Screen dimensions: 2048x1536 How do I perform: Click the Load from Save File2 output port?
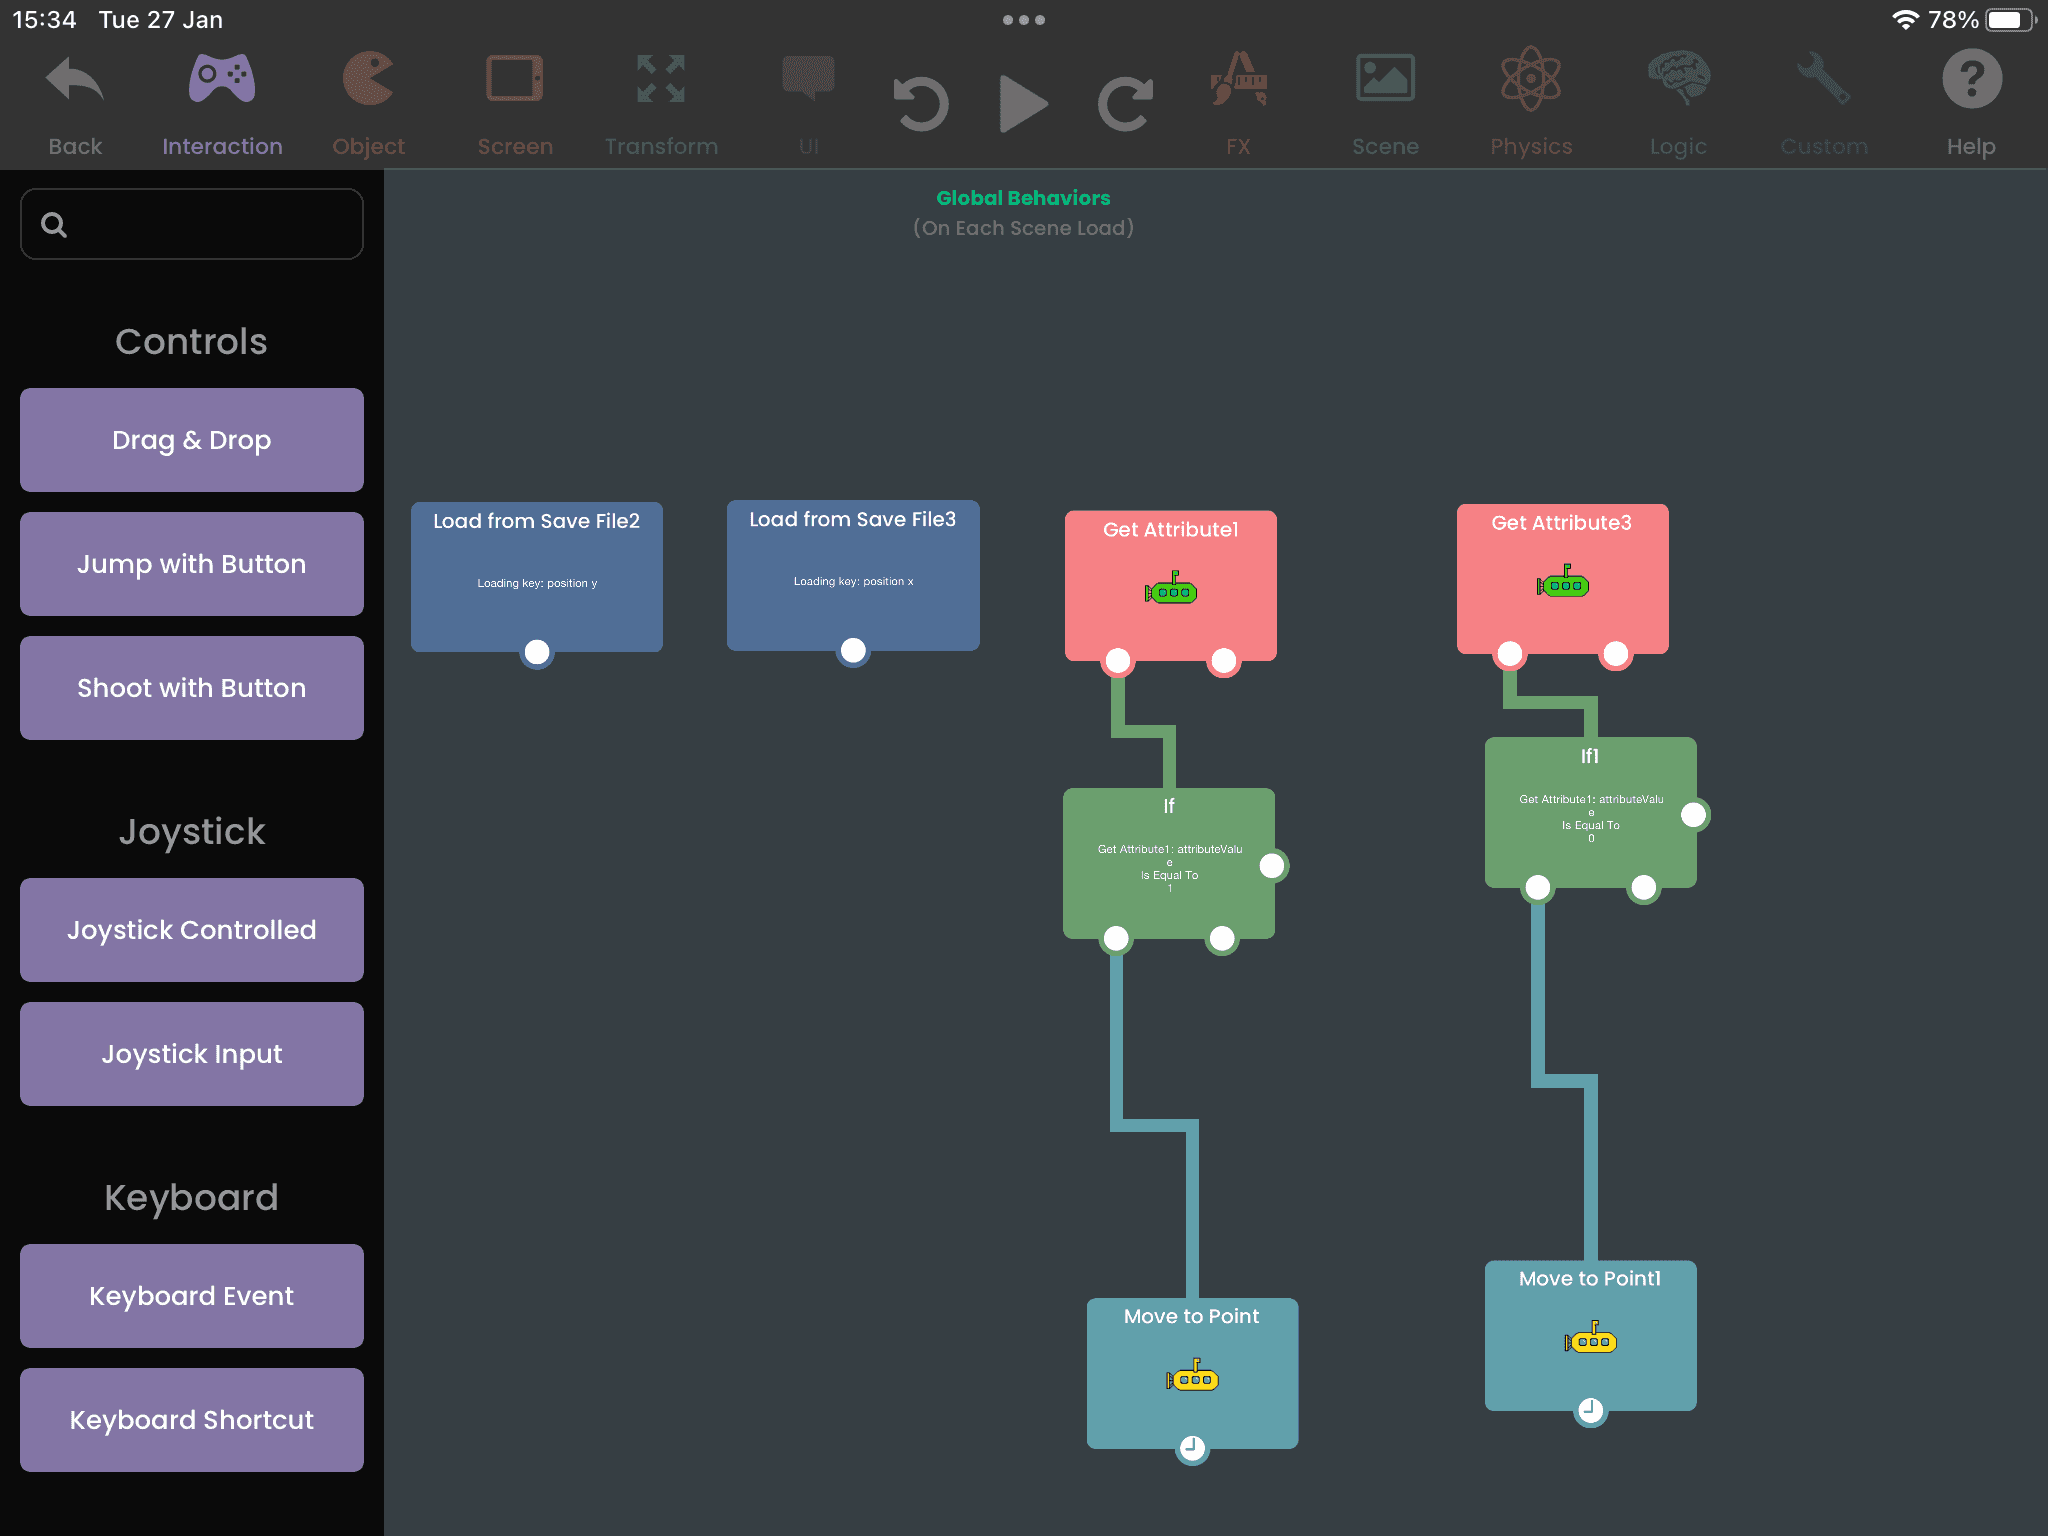coord(537,652)
